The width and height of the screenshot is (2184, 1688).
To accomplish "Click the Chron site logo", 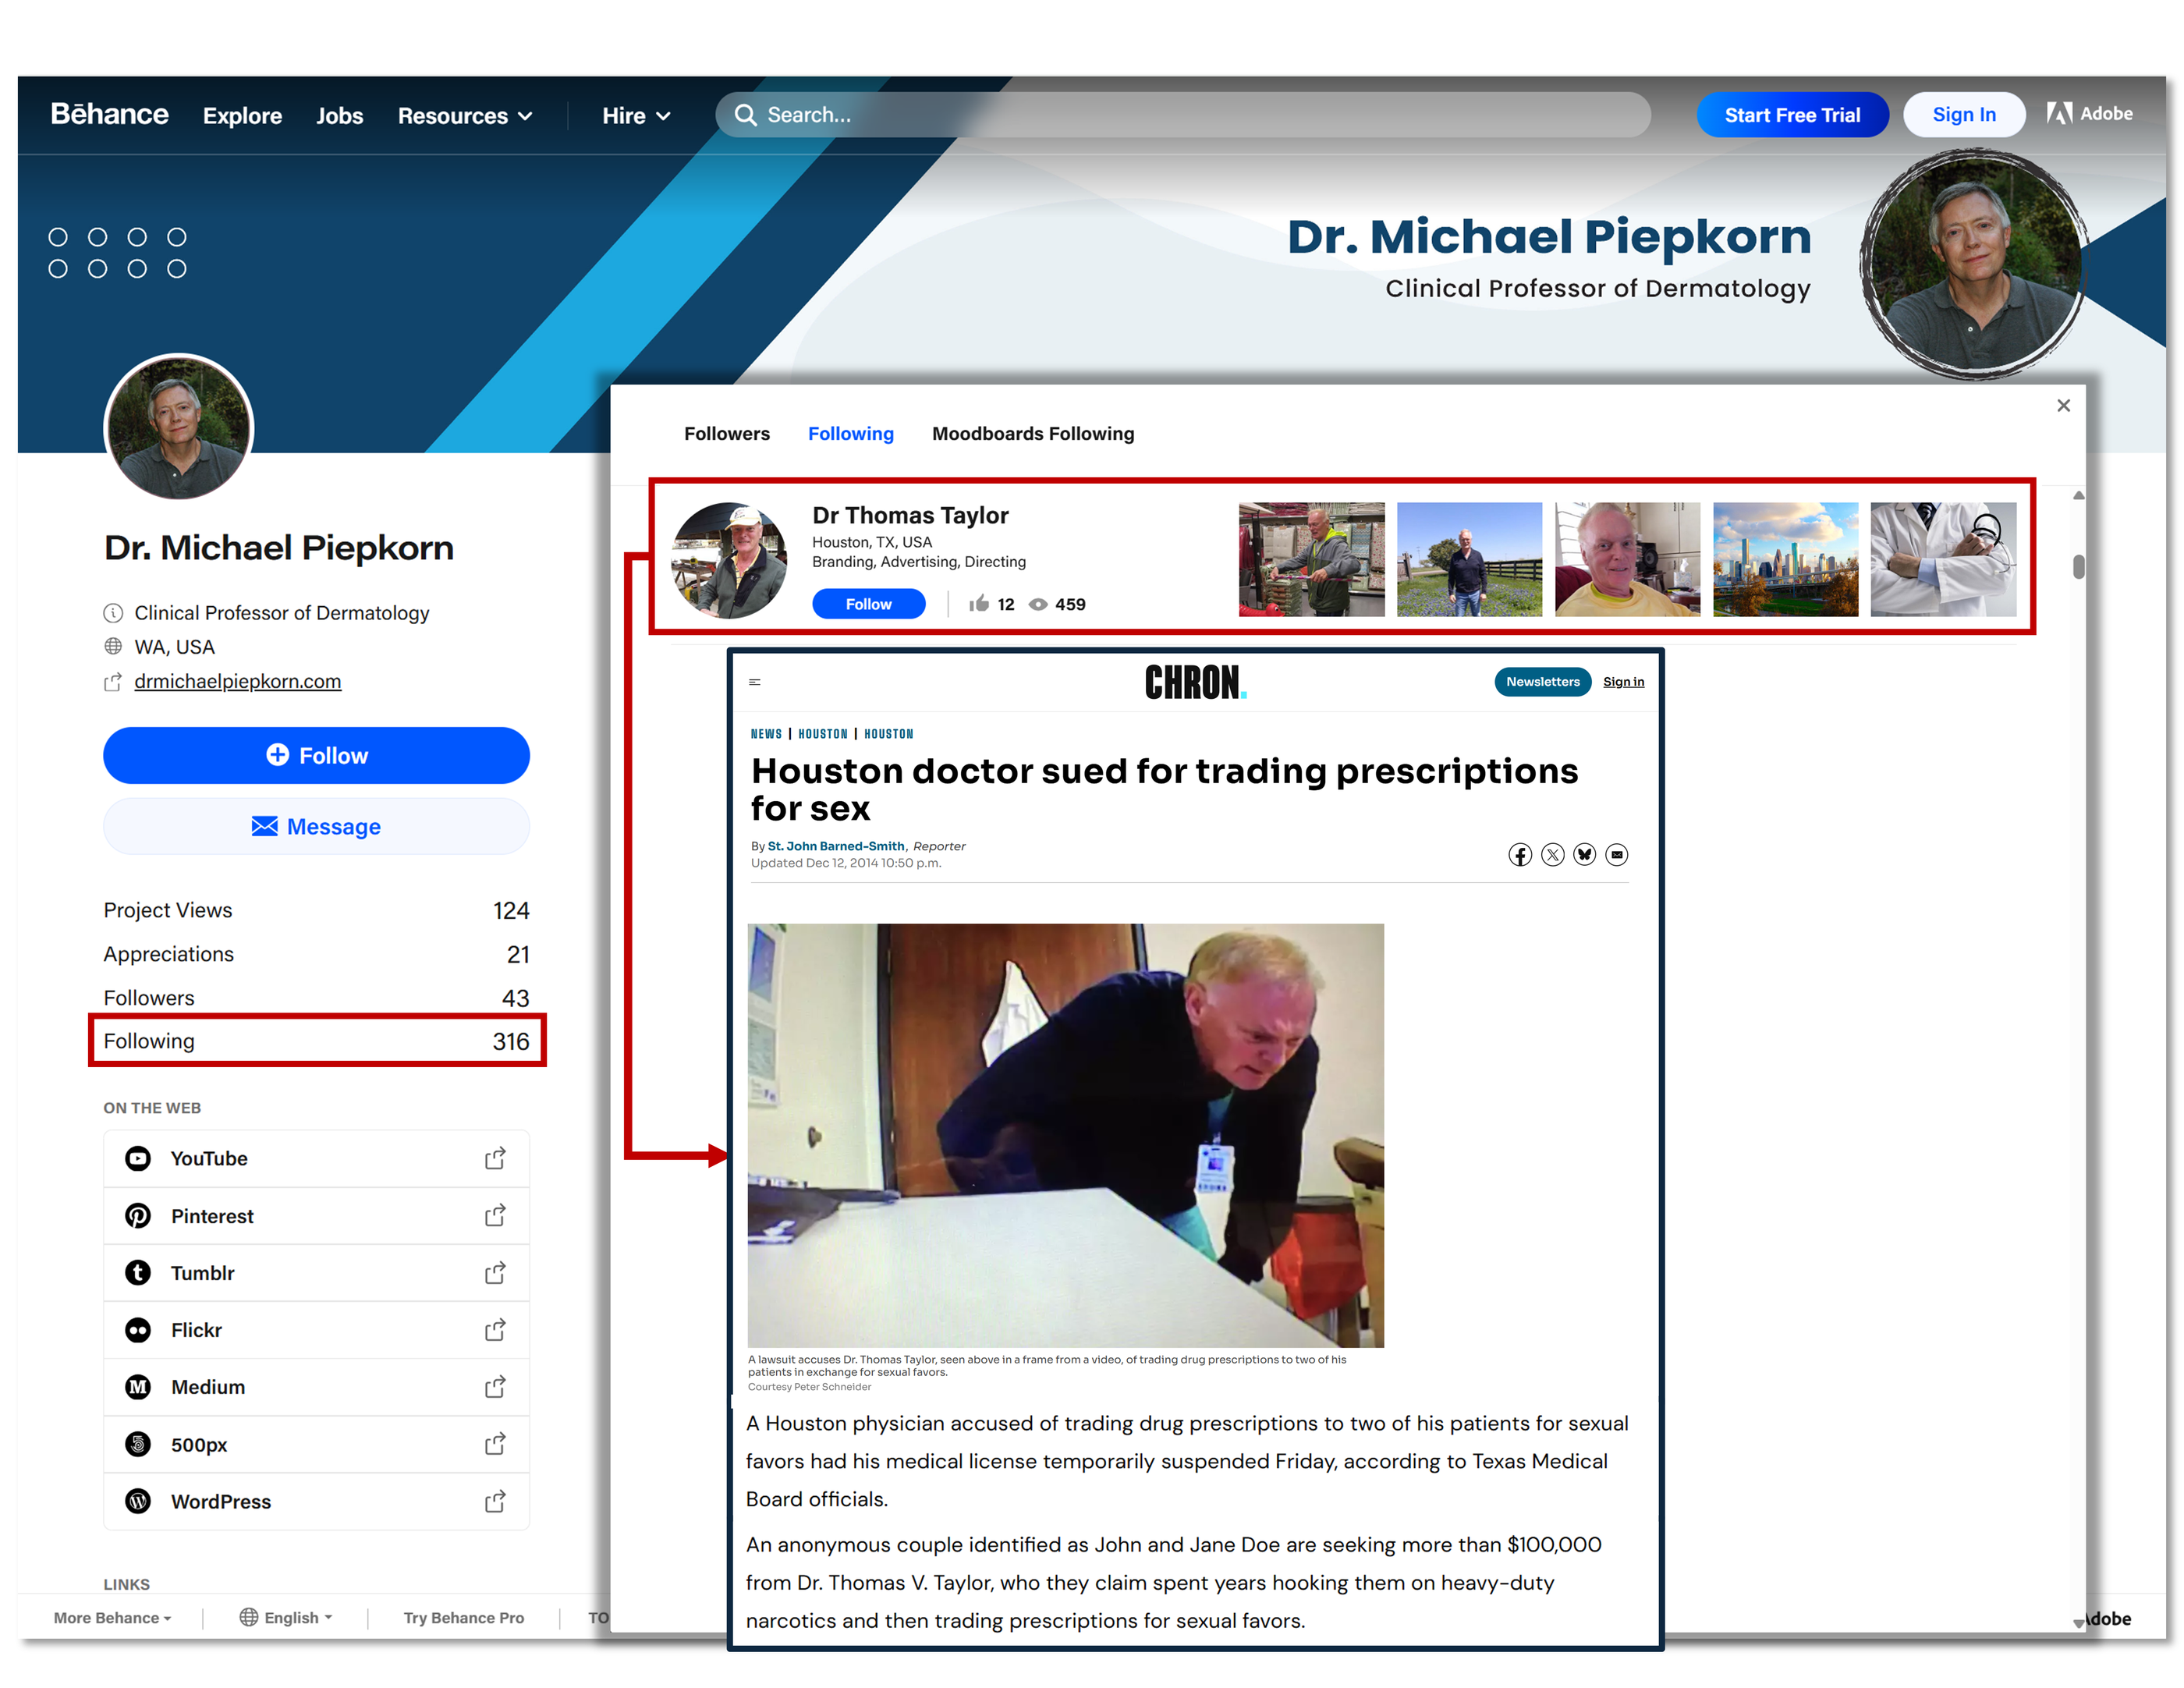I will 1195,682.
